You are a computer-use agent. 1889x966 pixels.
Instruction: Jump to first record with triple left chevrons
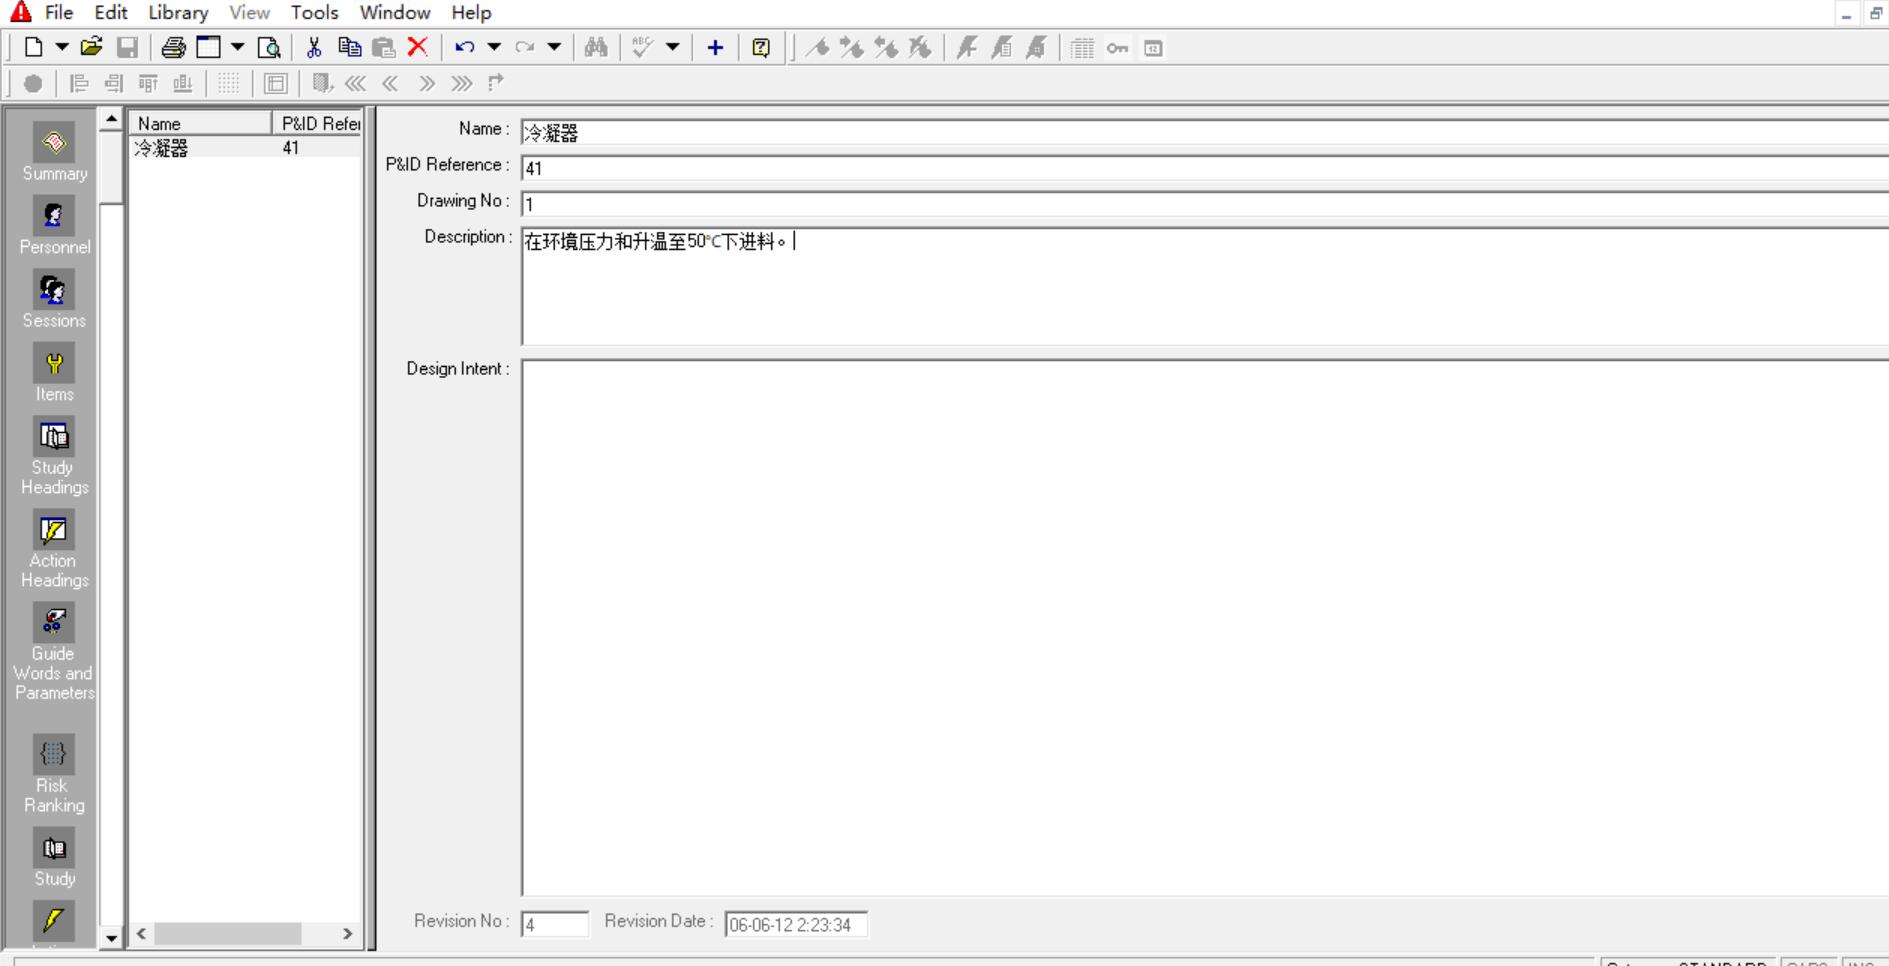tap(355, 83)
